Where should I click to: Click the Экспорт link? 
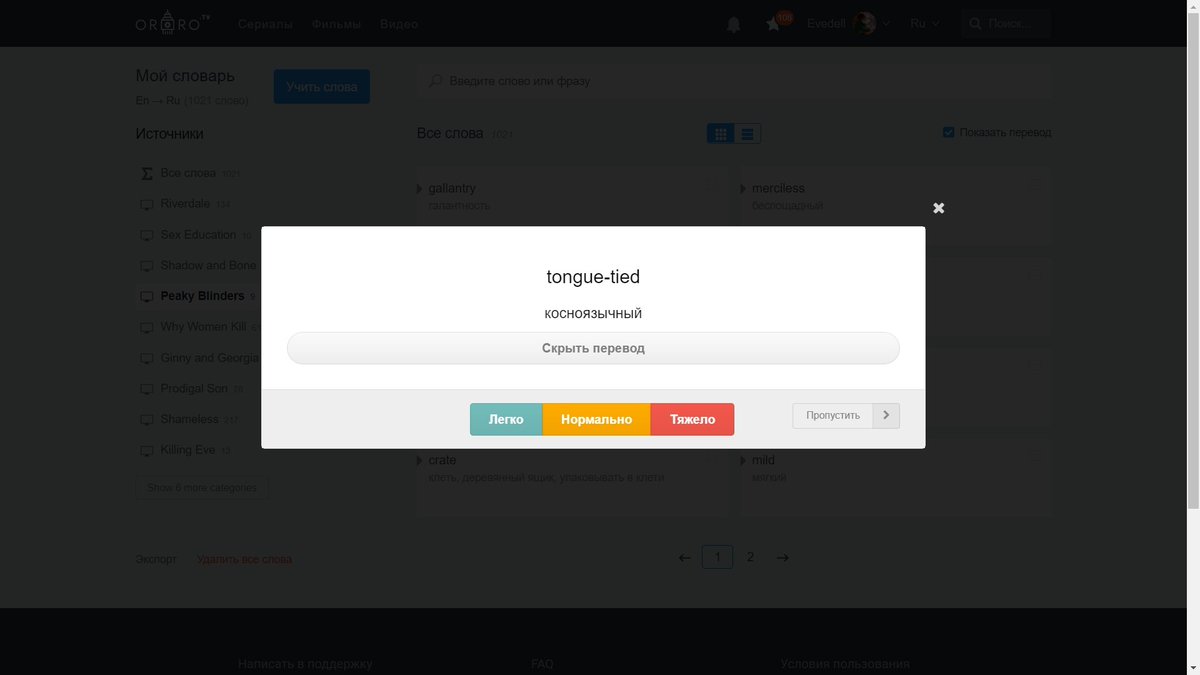[156, 559]
